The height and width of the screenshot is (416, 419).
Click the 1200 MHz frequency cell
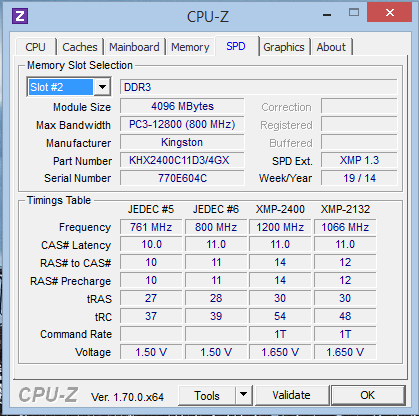[280, 227]
